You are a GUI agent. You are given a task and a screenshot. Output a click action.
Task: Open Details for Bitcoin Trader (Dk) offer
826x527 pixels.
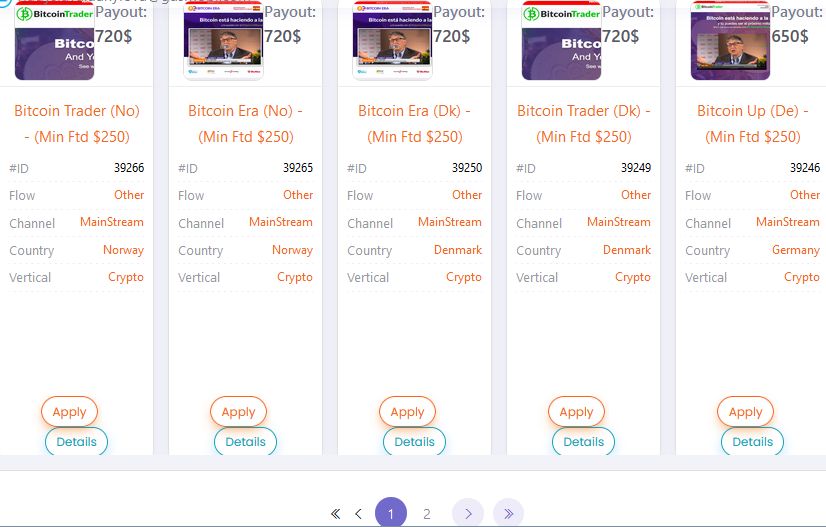pyautogui.click(x=583, y=442)
